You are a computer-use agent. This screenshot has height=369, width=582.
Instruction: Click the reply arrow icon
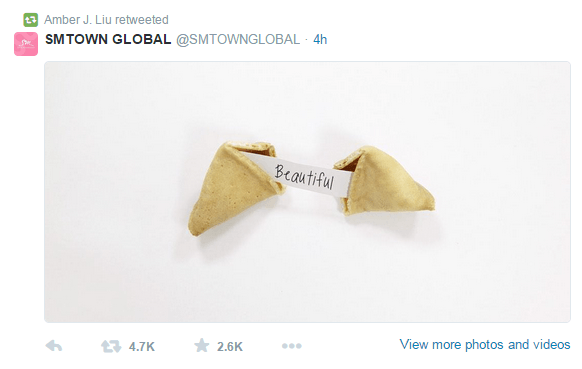click(x=54, y=346)
